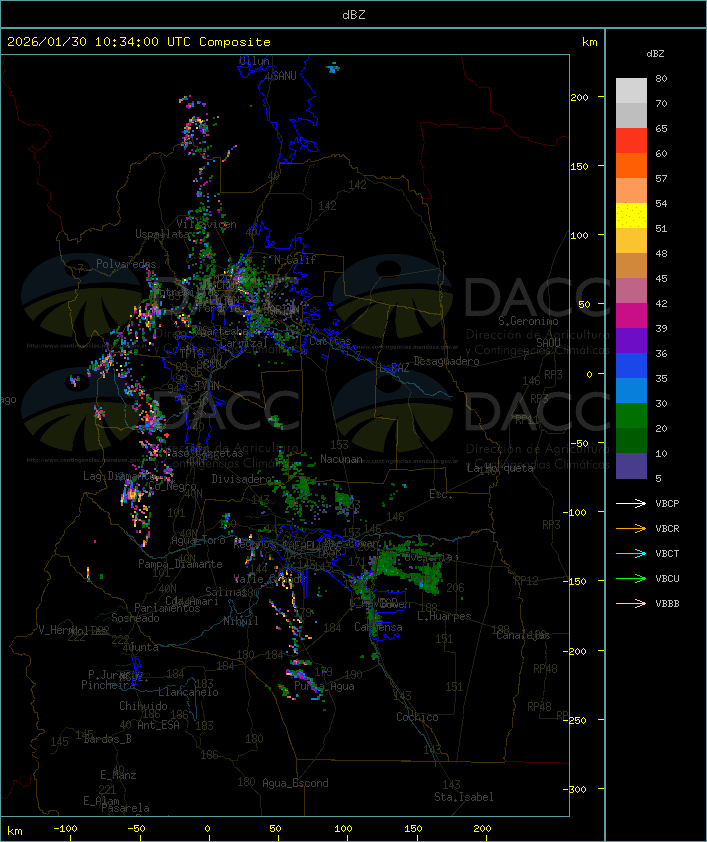This screenshot has height=842, width=707.
Task: Select the Desaguadero location label
Action: pos(446,360)
